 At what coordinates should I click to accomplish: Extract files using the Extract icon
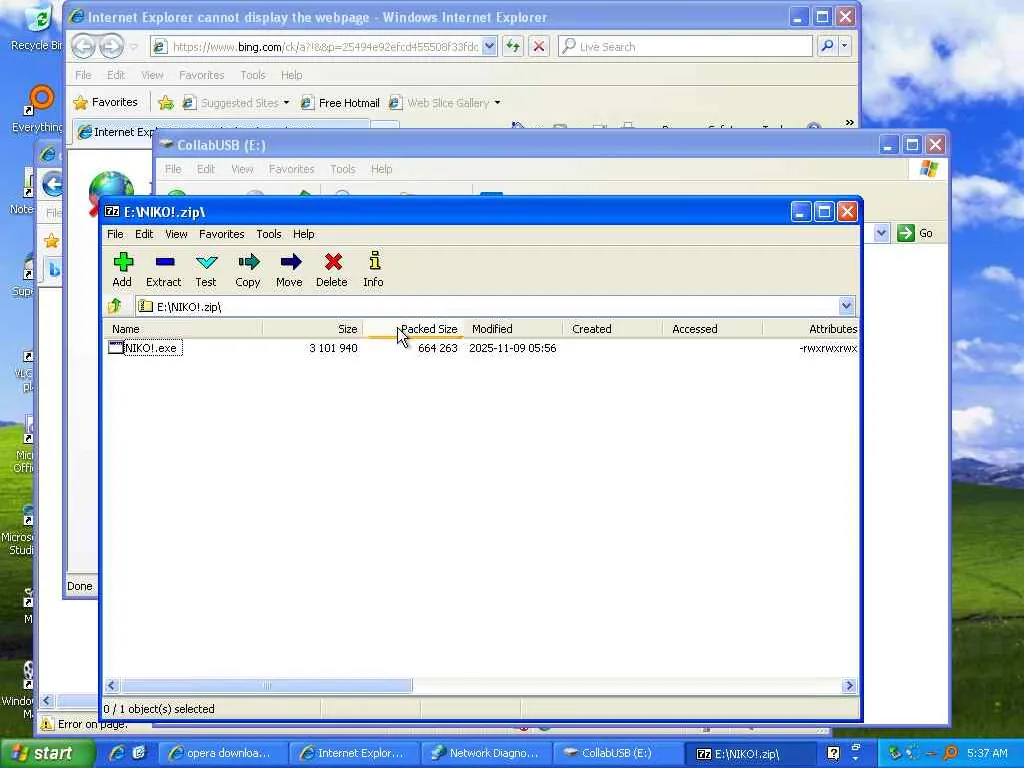point(163,269)
